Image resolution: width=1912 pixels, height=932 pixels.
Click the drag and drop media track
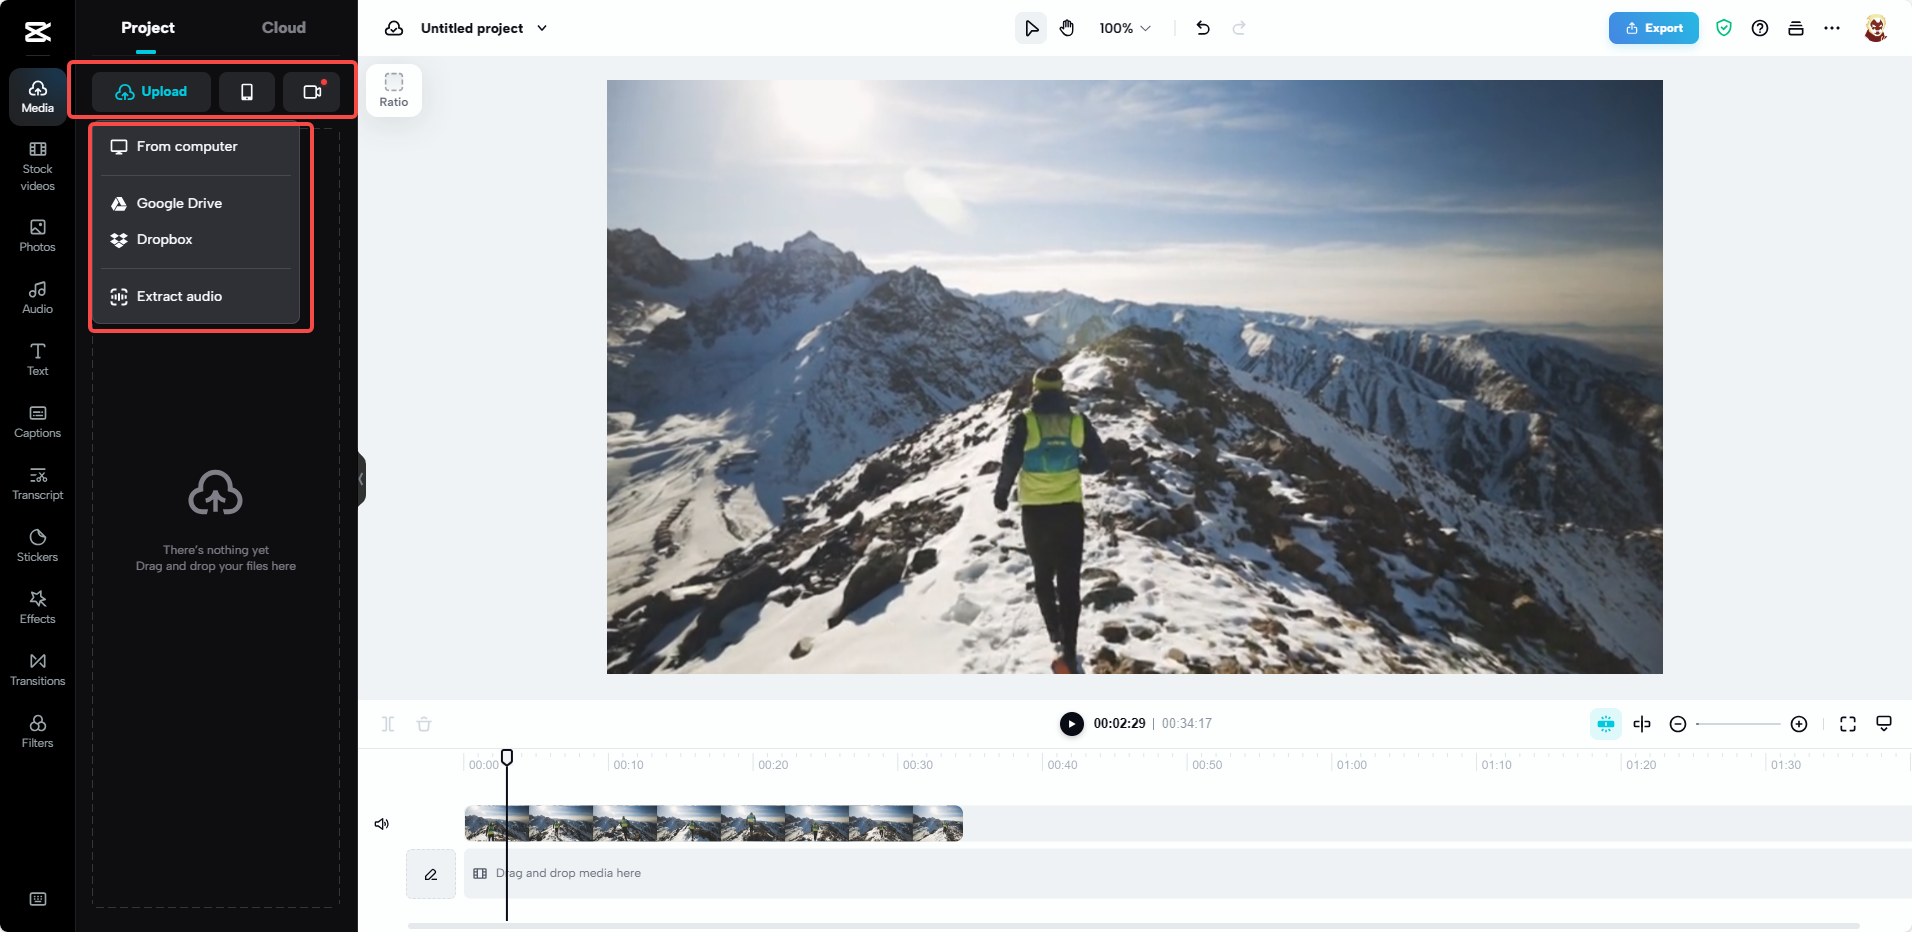click(x=1188, y=874)
